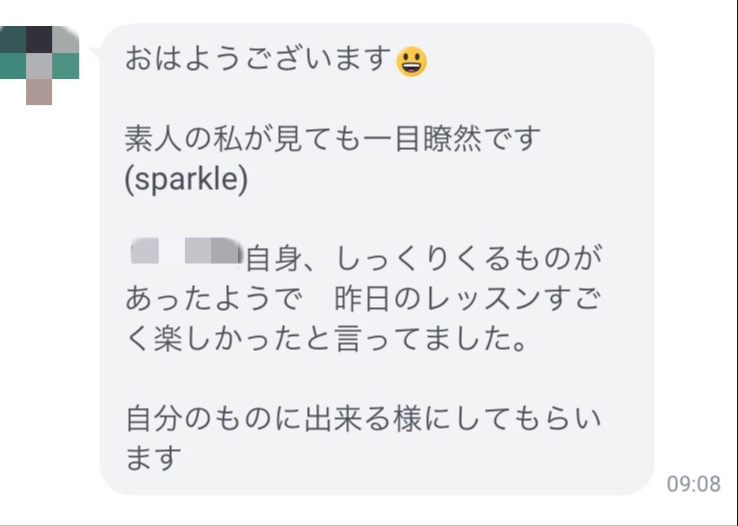Click the word 自身 after the blurred name

click(270, 258)
